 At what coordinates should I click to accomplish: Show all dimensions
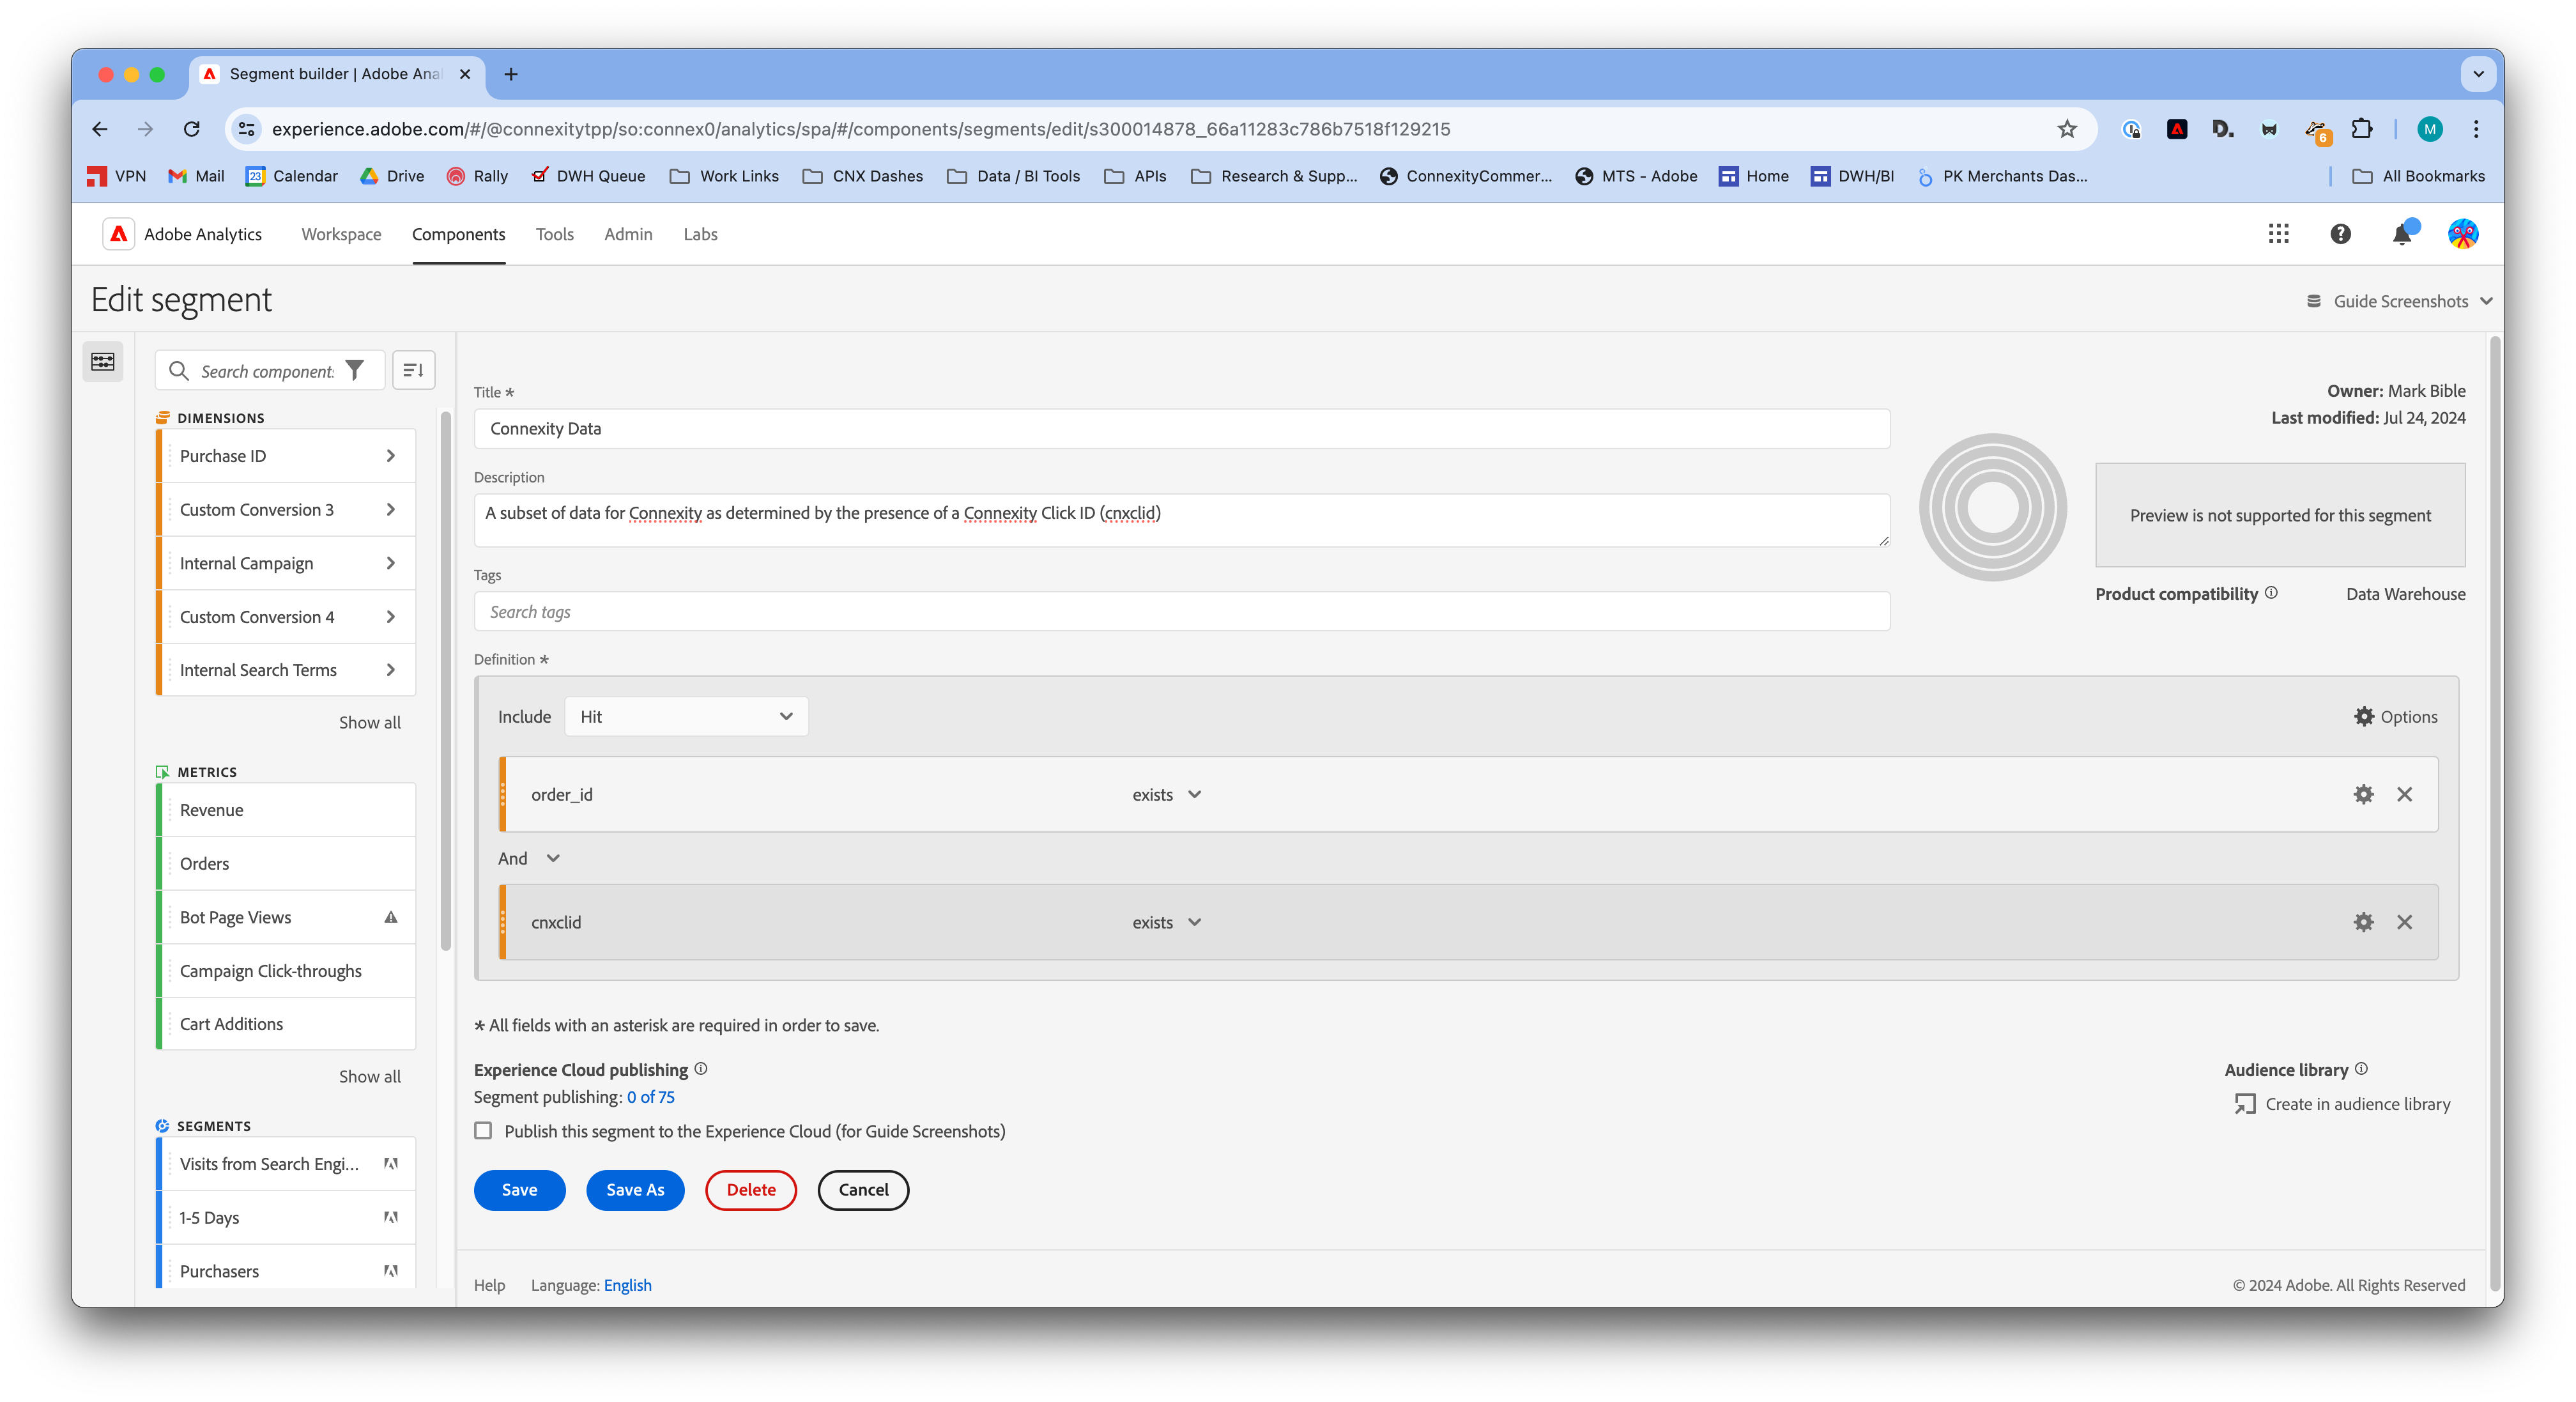tap(370, 722)
